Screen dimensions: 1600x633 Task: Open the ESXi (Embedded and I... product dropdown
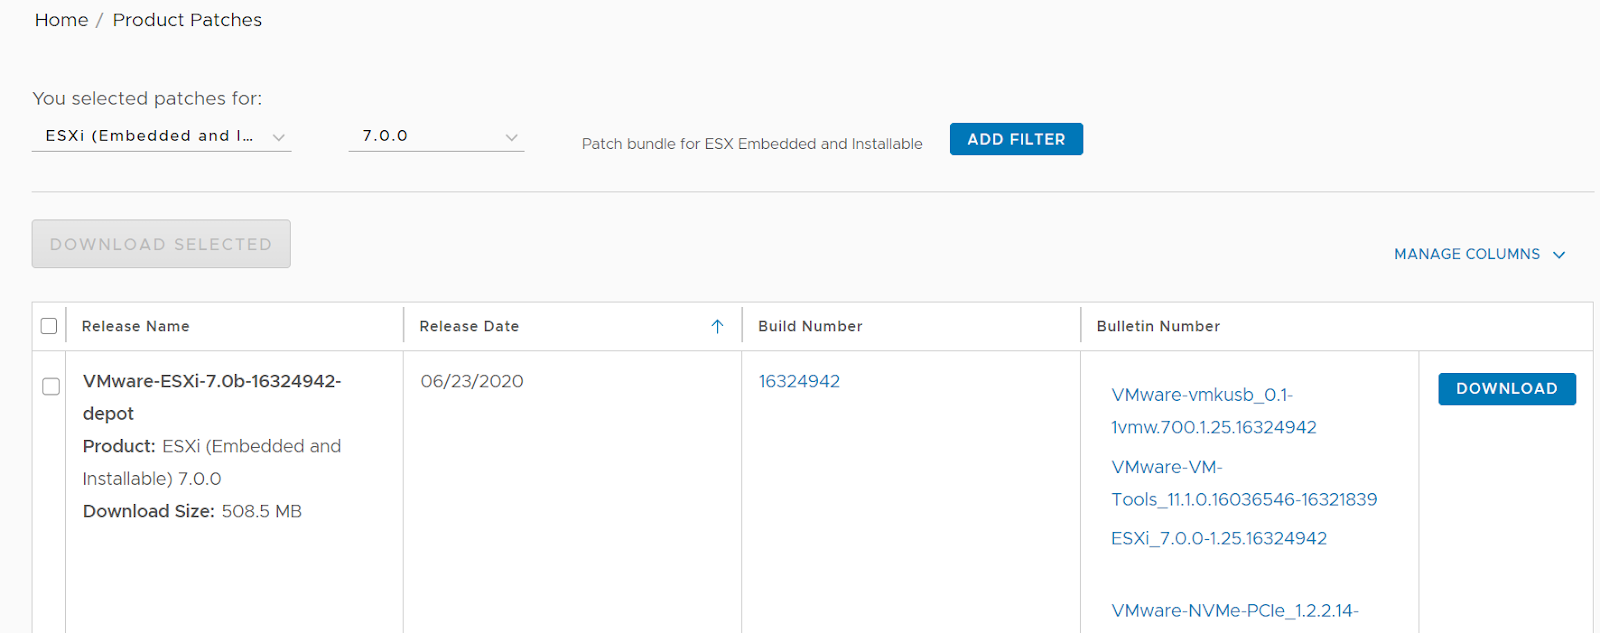161,136
